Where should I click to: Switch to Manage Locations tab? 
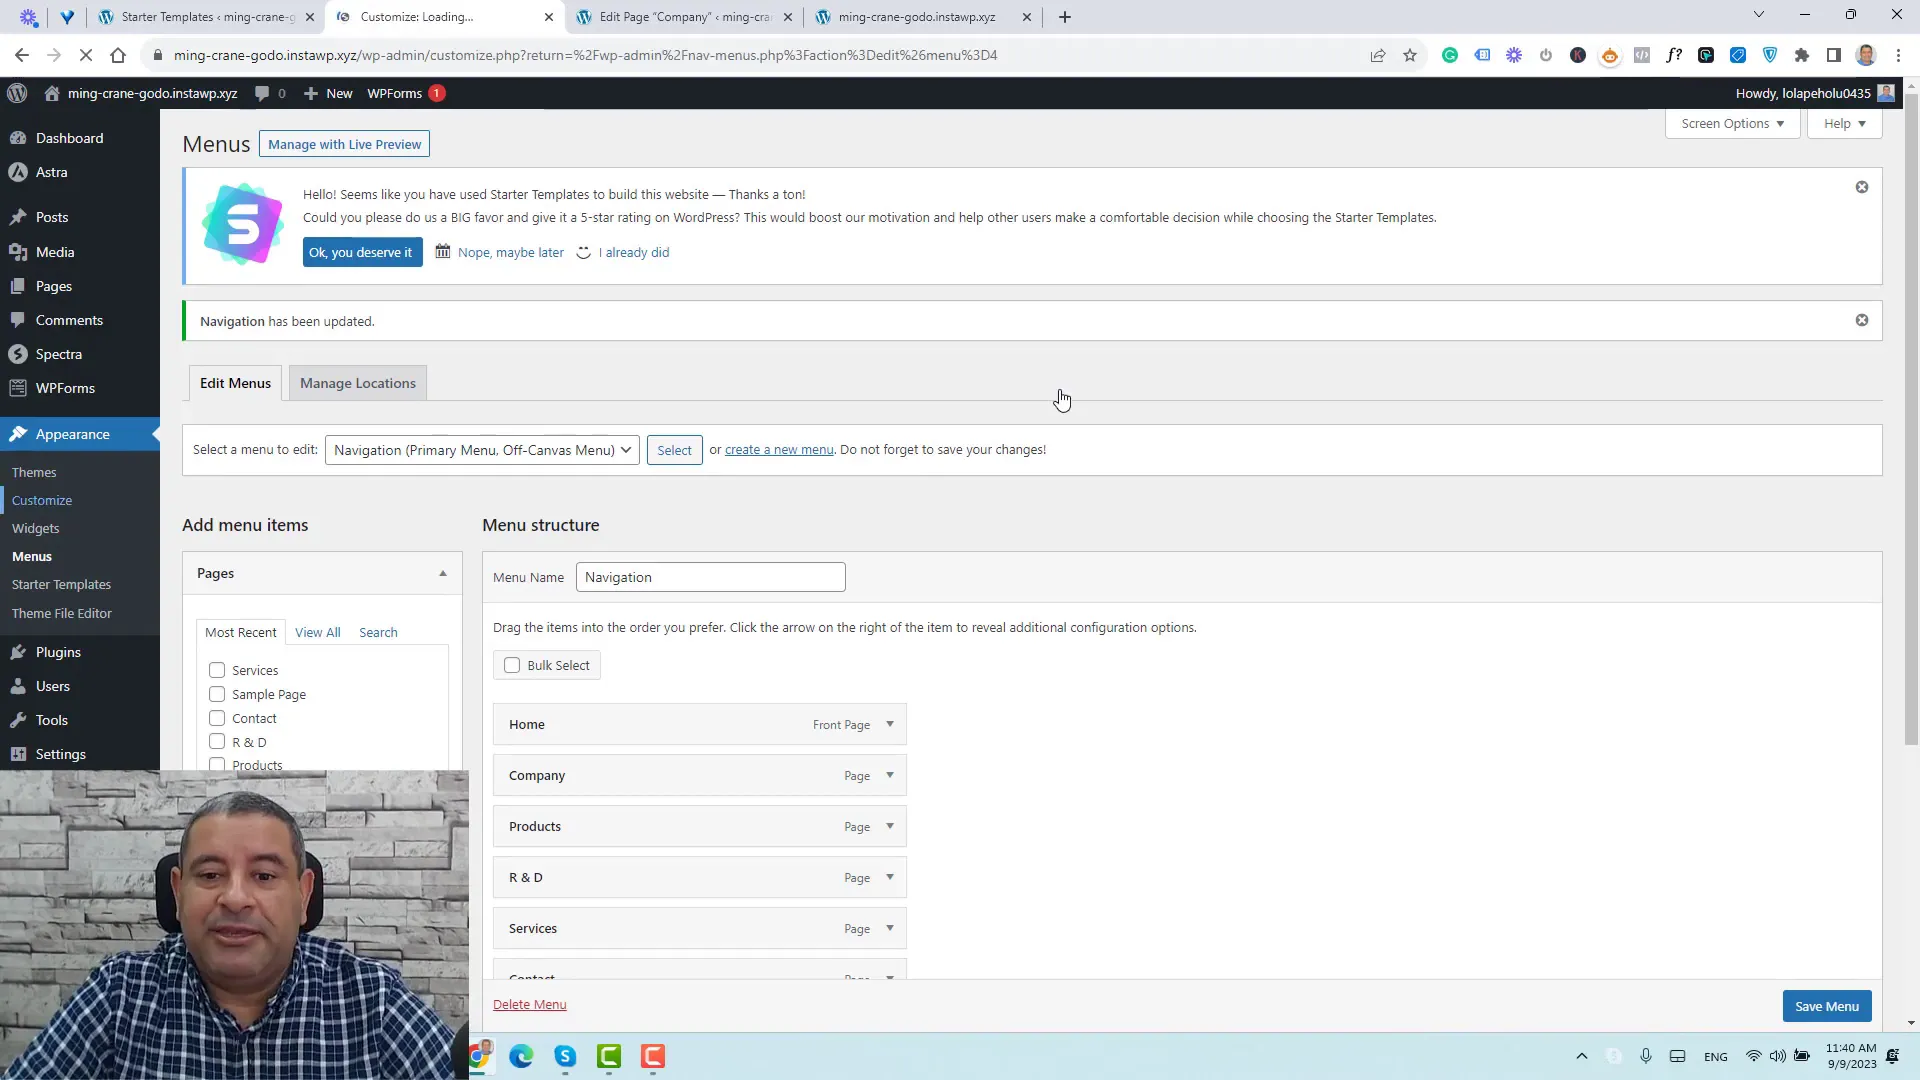click(x=356, y=382)
